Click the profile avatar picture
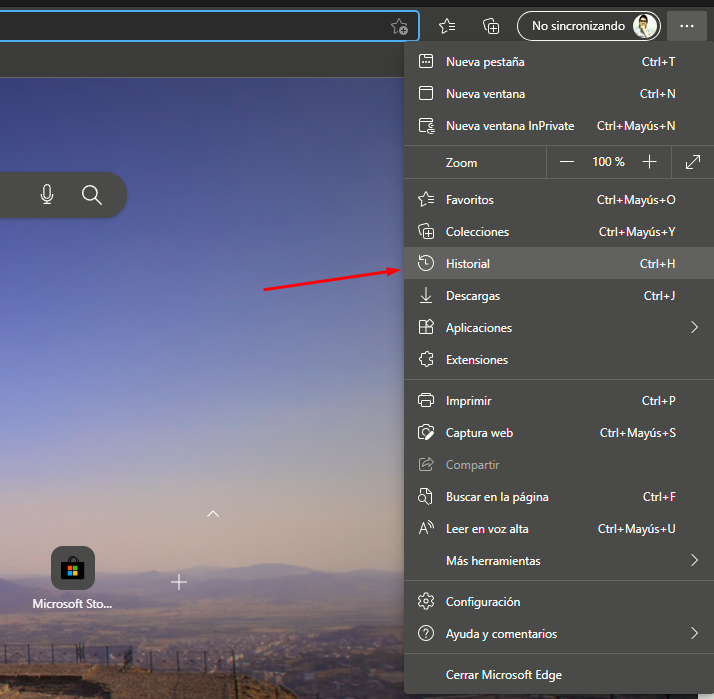 pos(645,26)
